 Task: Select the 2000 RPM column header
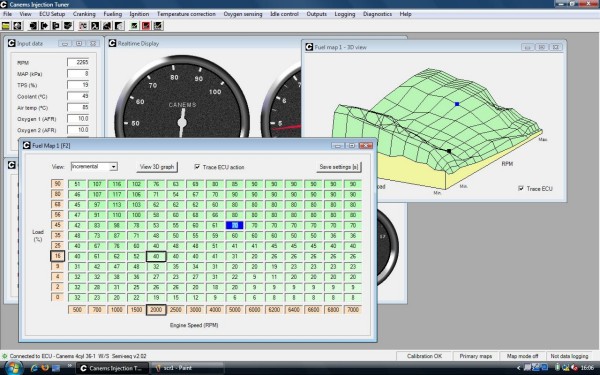click(156, 310)
